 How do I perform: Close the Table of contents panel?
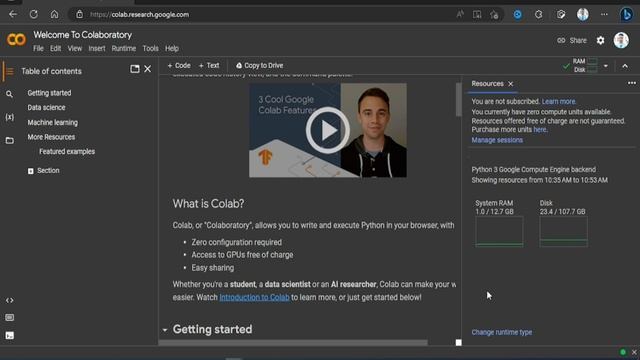point(147,69)
